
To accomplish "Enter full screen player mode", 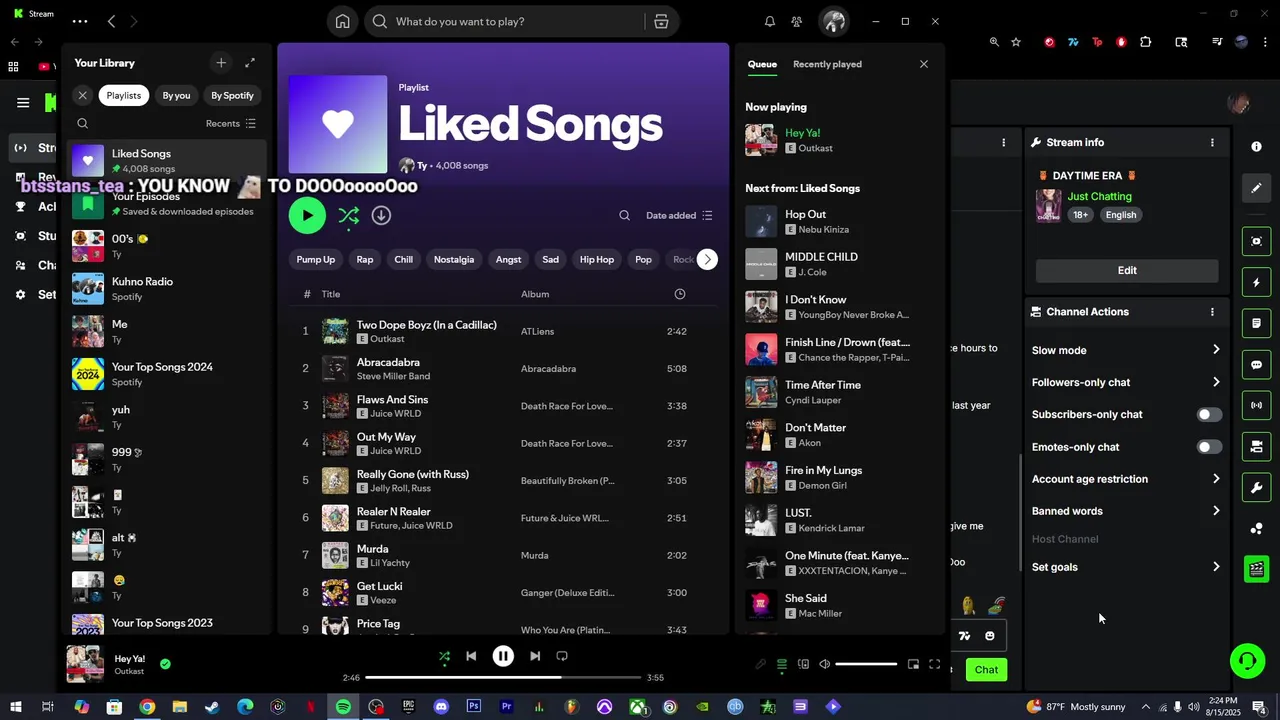I will coord(934,664).
